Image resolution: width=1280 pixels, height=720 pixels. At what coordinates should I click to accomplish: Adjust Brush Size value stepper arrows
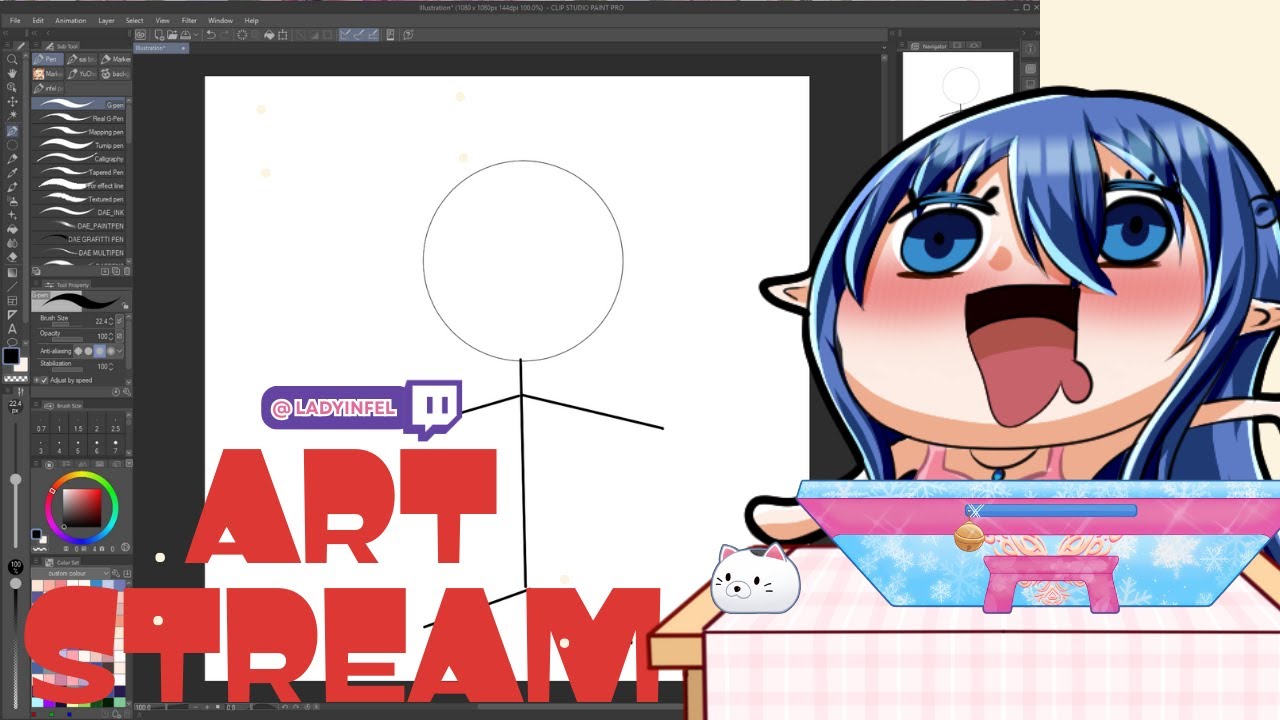111,322
